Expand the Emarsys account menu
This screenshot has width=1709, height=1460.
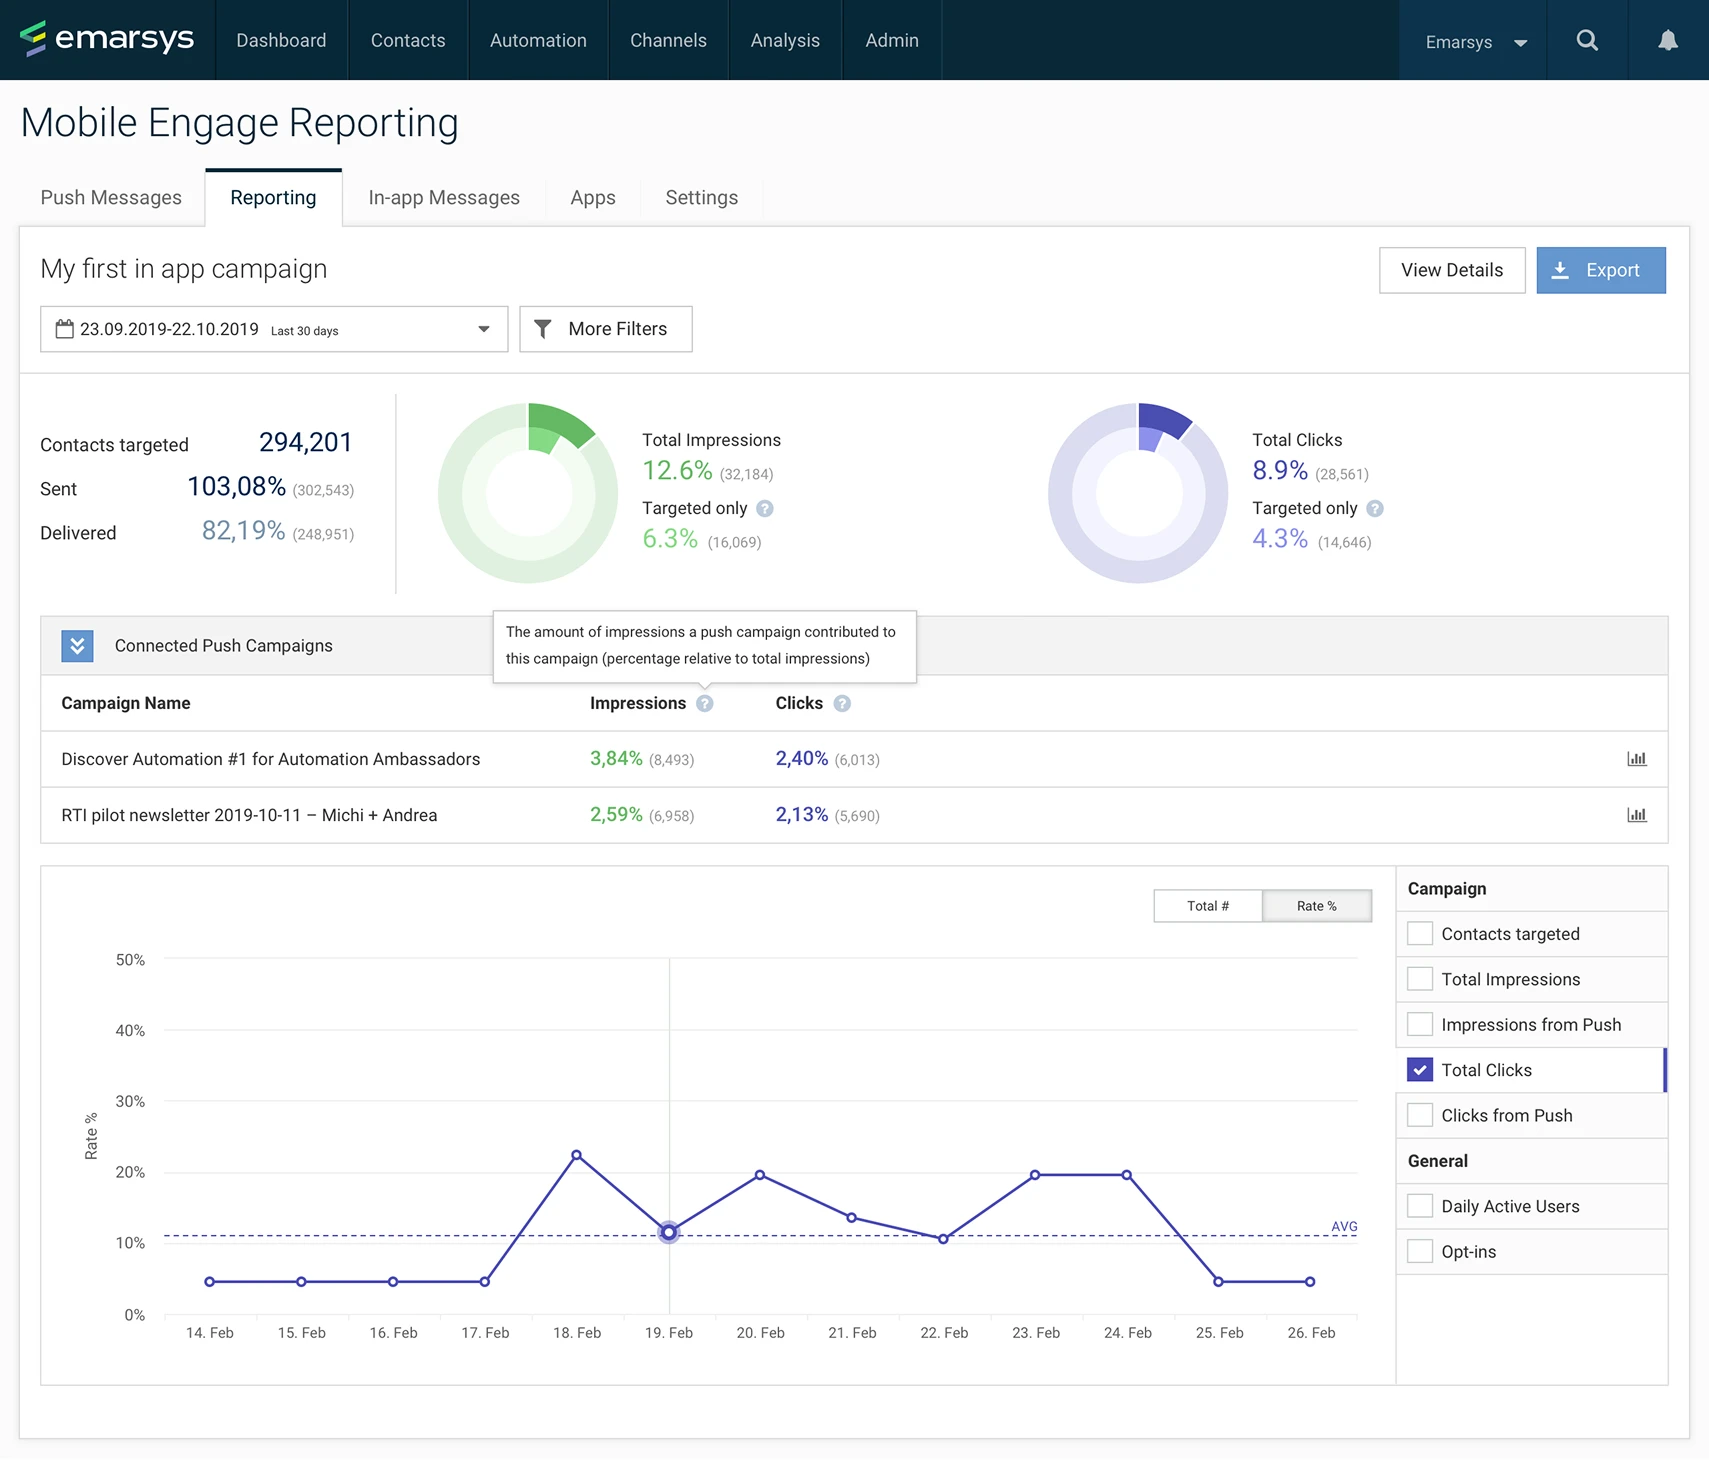point(1475,42)
